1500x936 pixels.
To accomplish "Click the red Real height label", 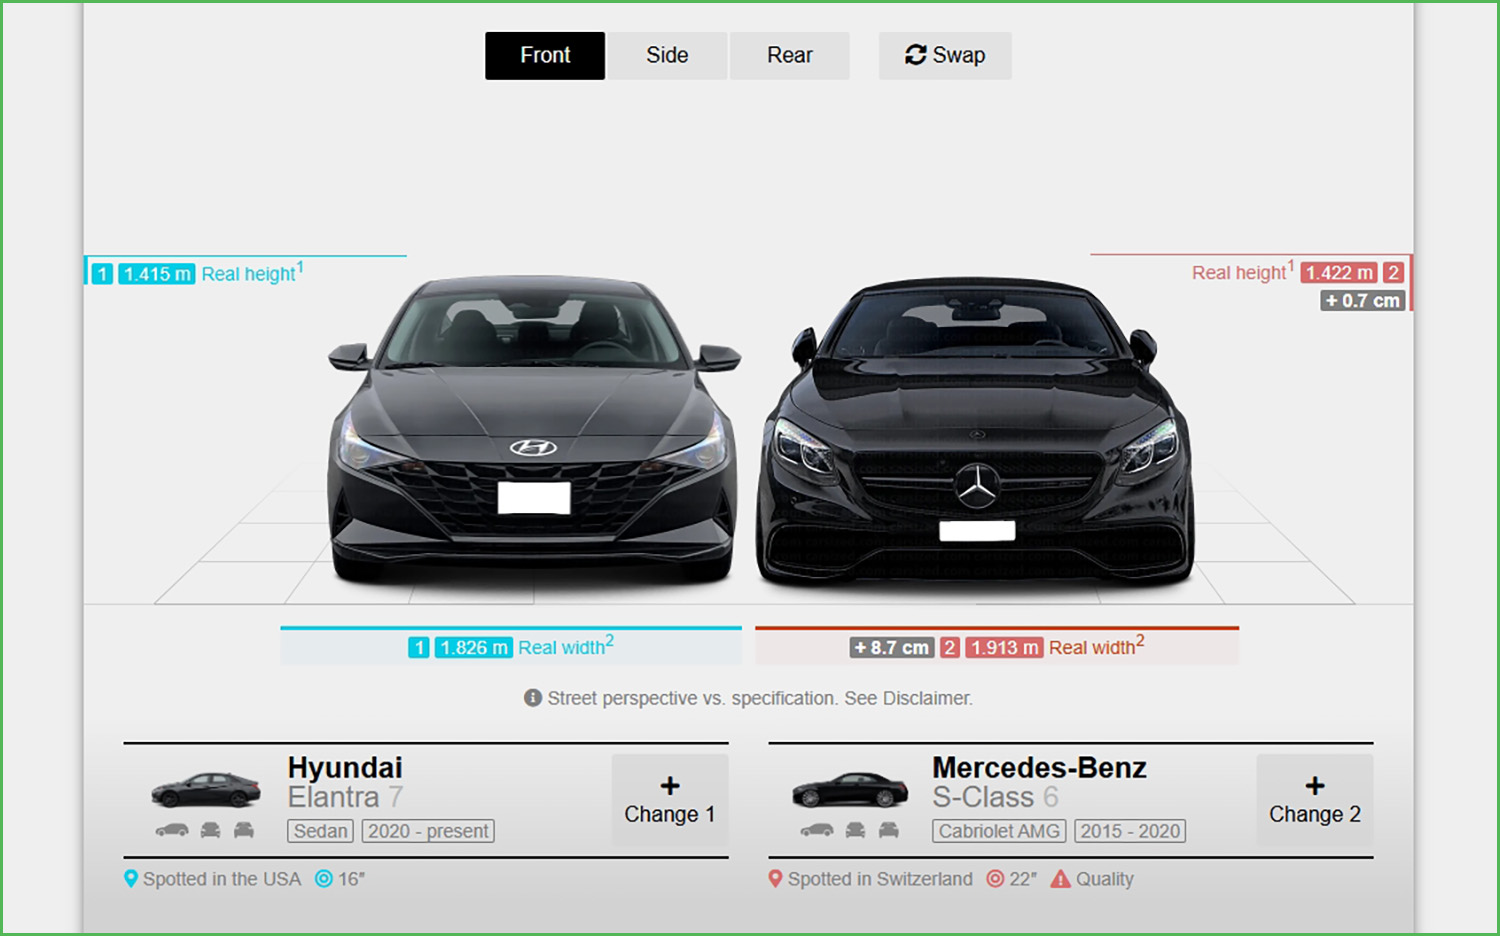I will point(1243,272).
